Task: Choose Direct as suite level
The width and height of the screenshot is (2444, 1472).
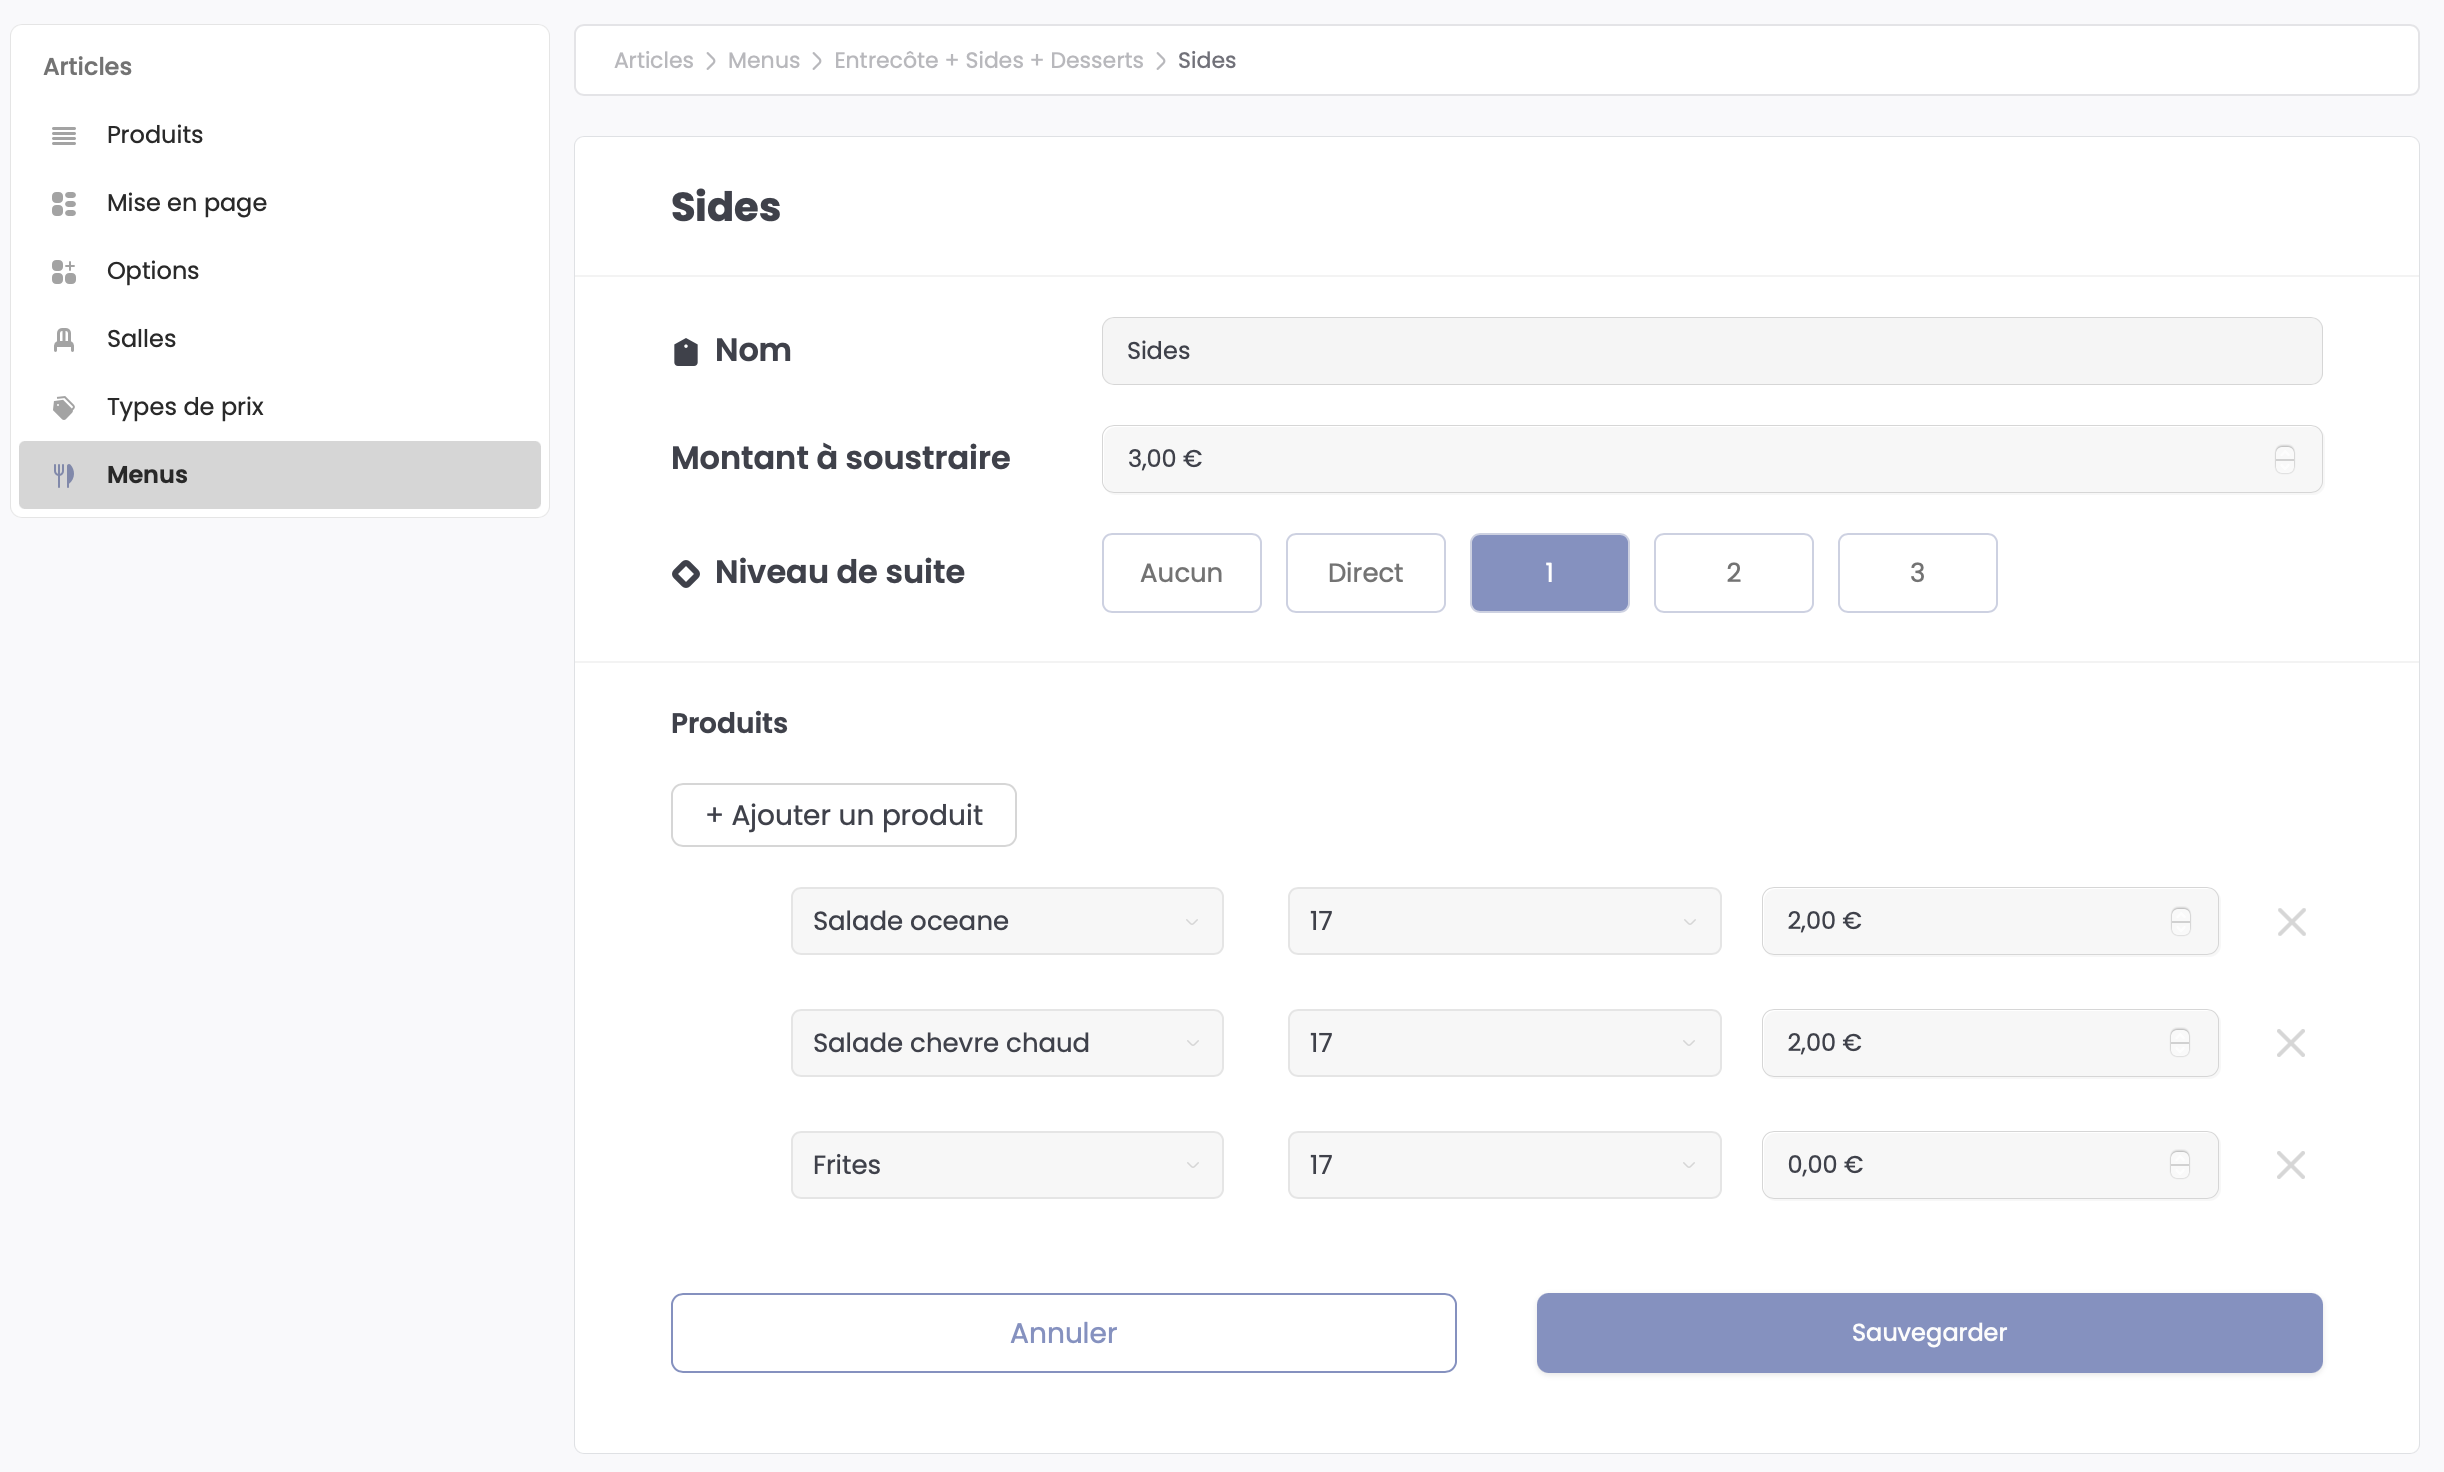Action: click(x=1365, y=573)
